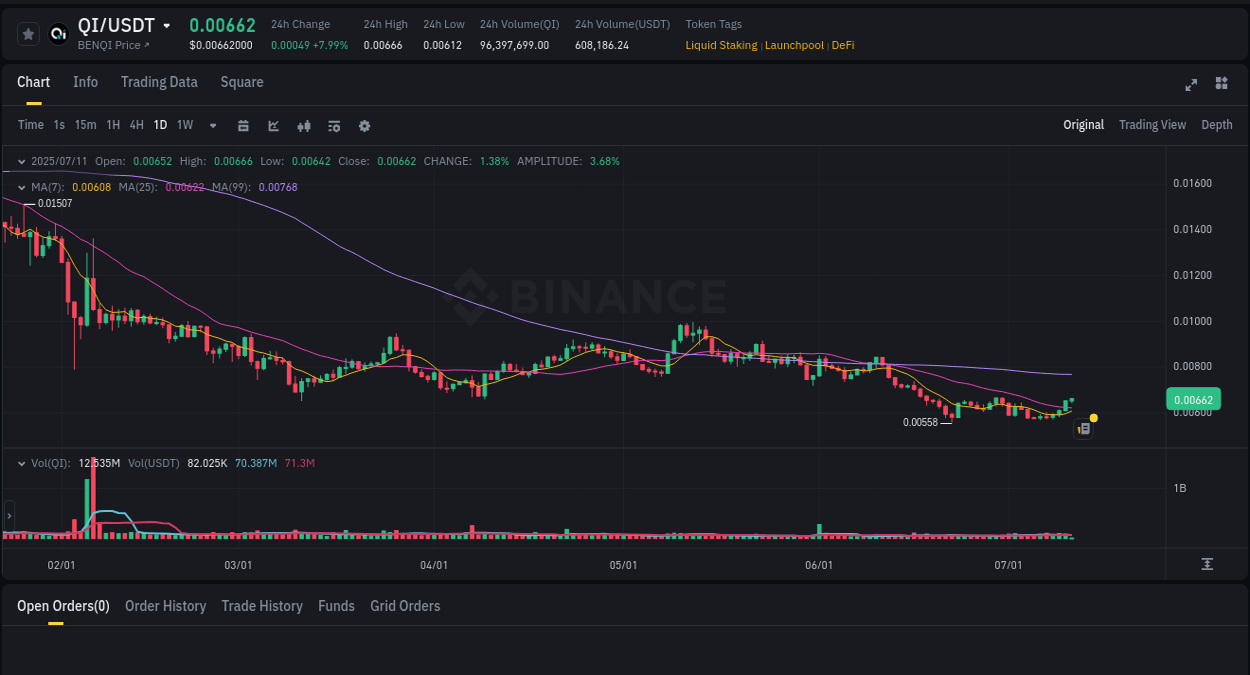
Task: Open the candlestick comparison icon
Action: [303, 125]
